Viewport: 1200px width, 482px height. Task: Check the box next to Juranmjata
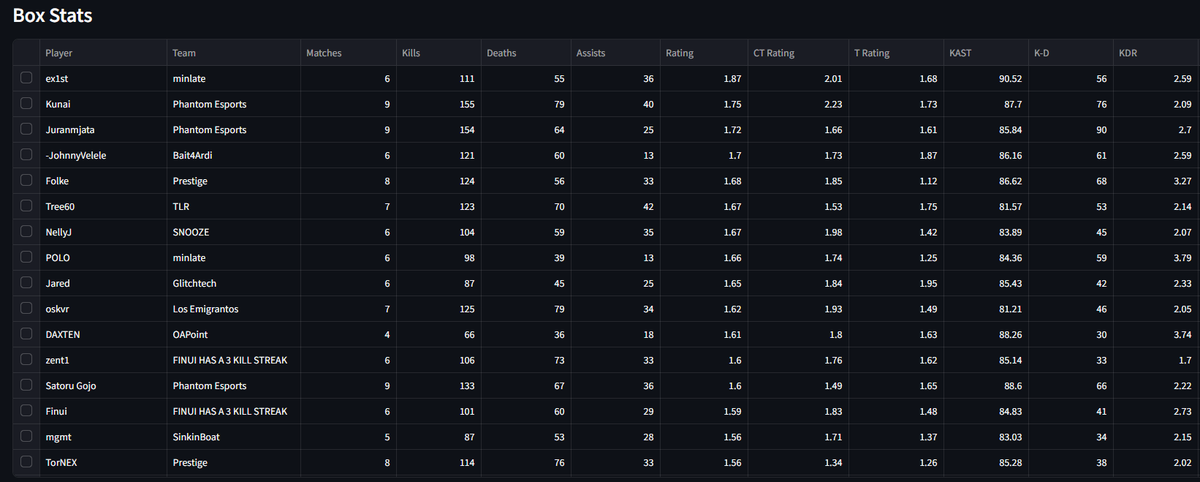(x=25, y=130)
